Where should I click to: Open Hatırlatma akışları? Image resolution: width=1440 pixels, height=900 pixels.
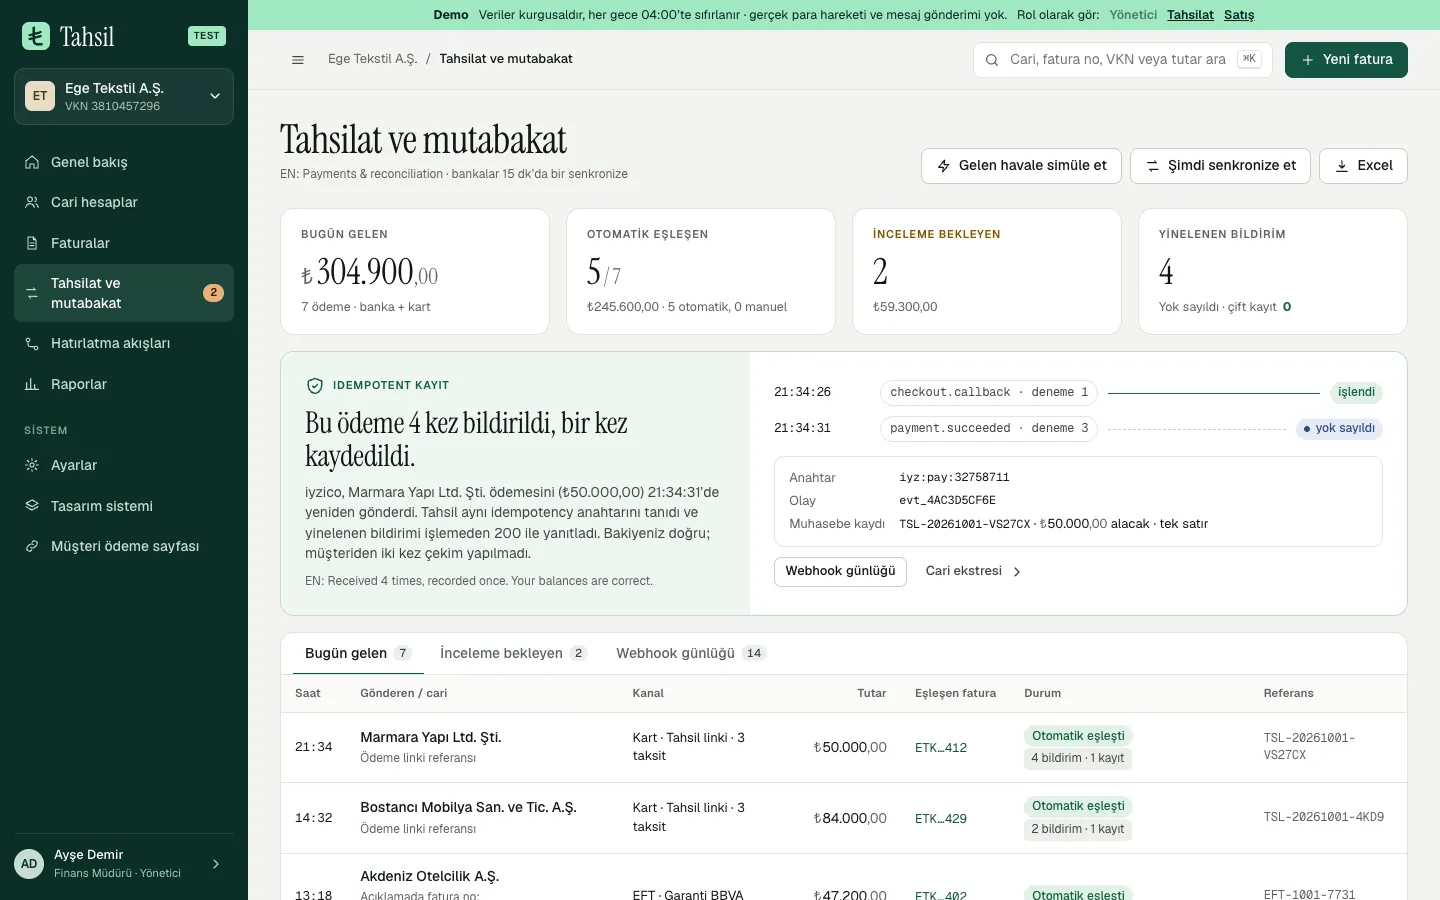(x=124, y=343)
